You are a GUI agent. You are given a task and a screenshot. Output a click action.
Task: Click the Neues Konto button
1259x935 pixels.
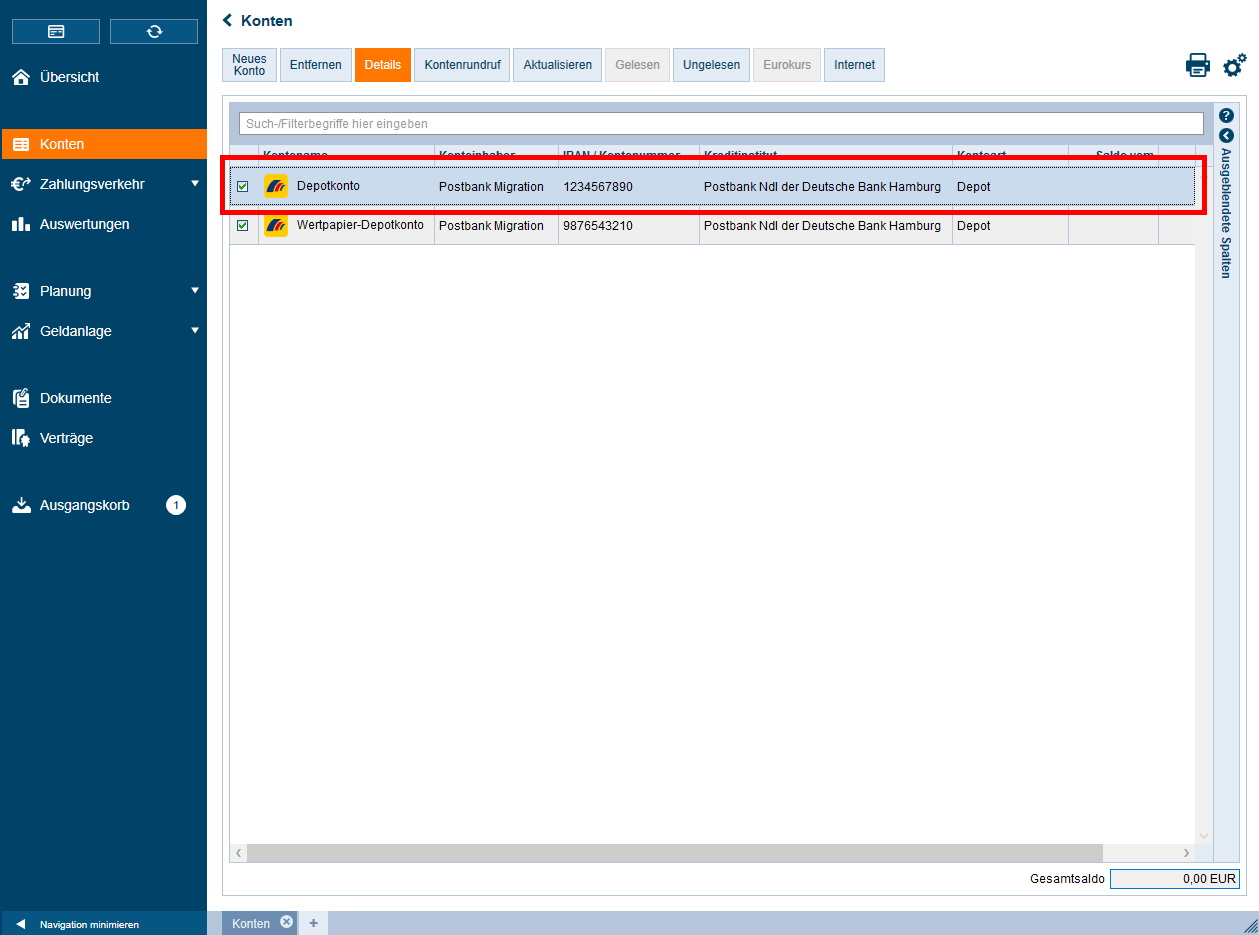click(x=249, y=65)
